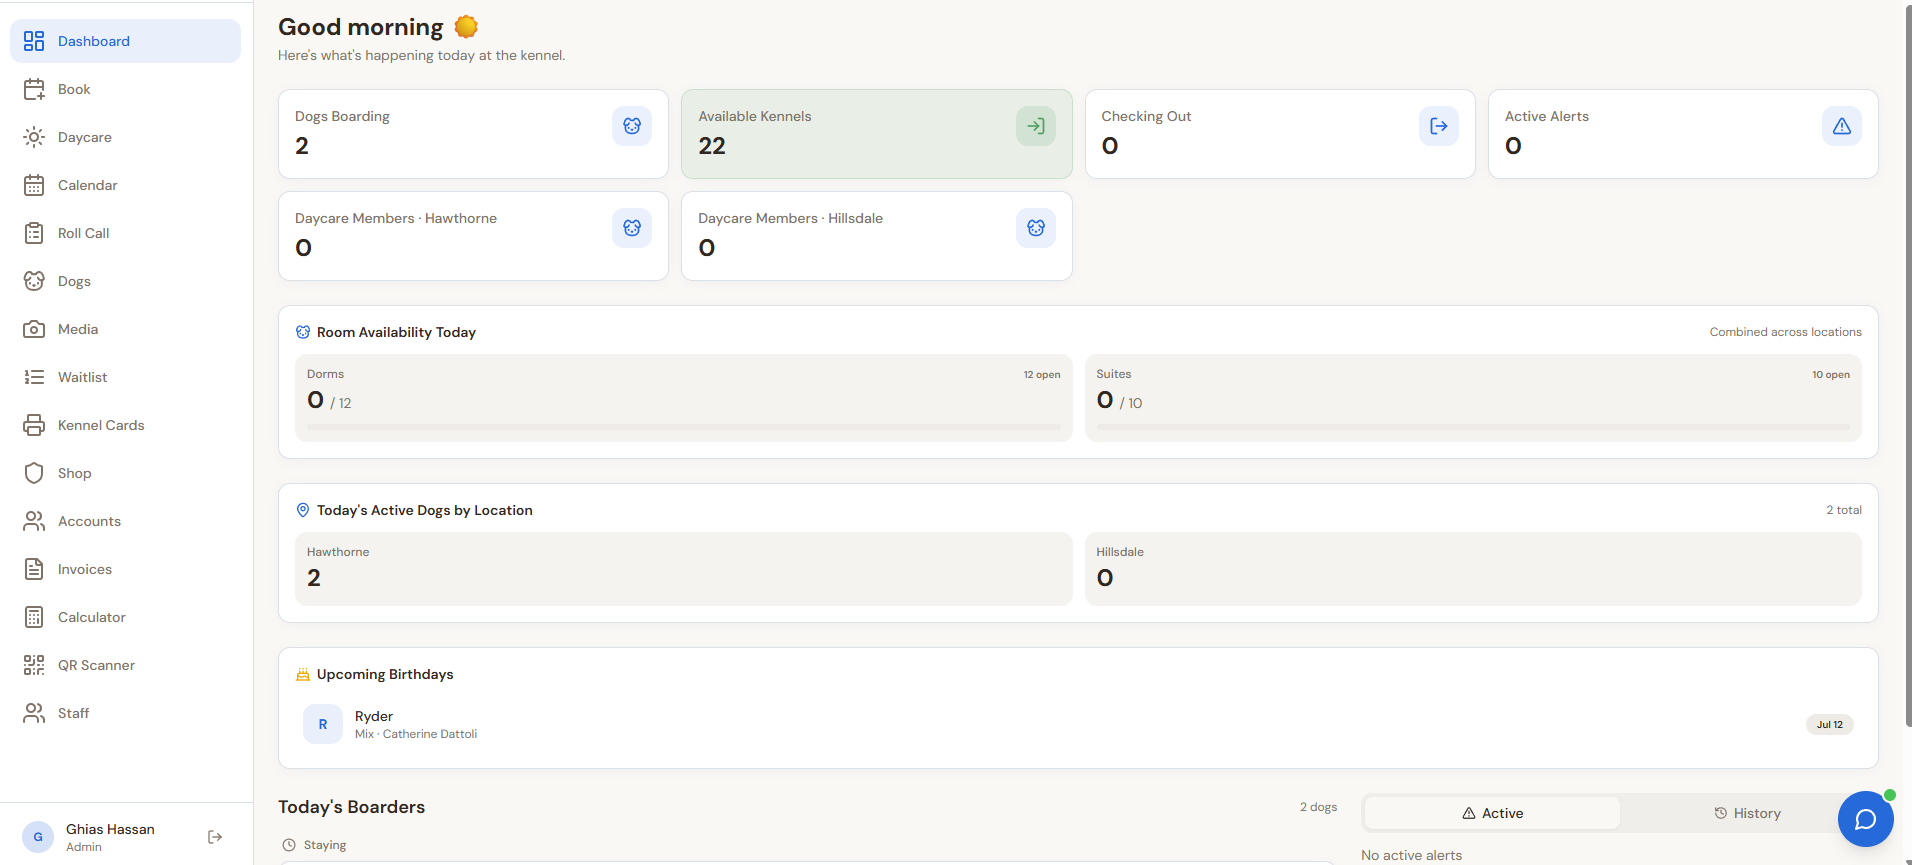Click the 'Ryder' birthday entry name

tap(374, 716)
